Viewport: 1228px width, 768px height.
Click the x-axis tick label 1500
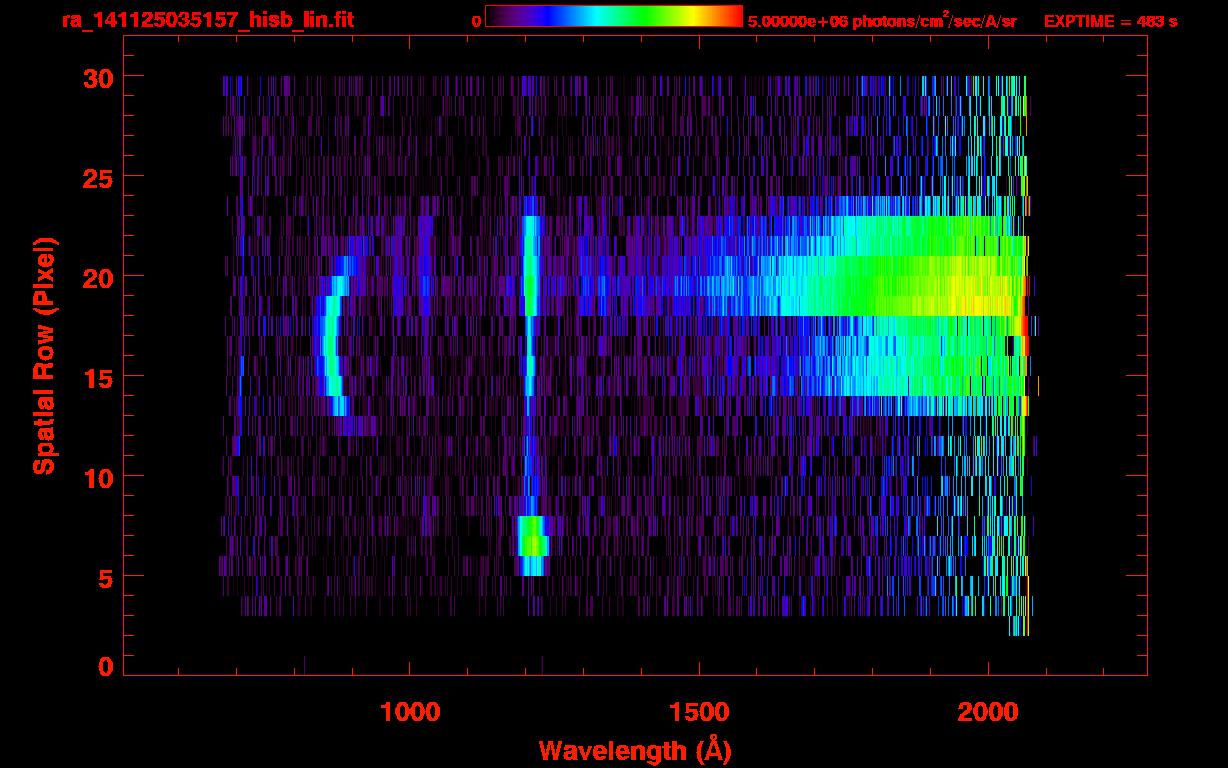pyautogui.click(x=698, y=712)
